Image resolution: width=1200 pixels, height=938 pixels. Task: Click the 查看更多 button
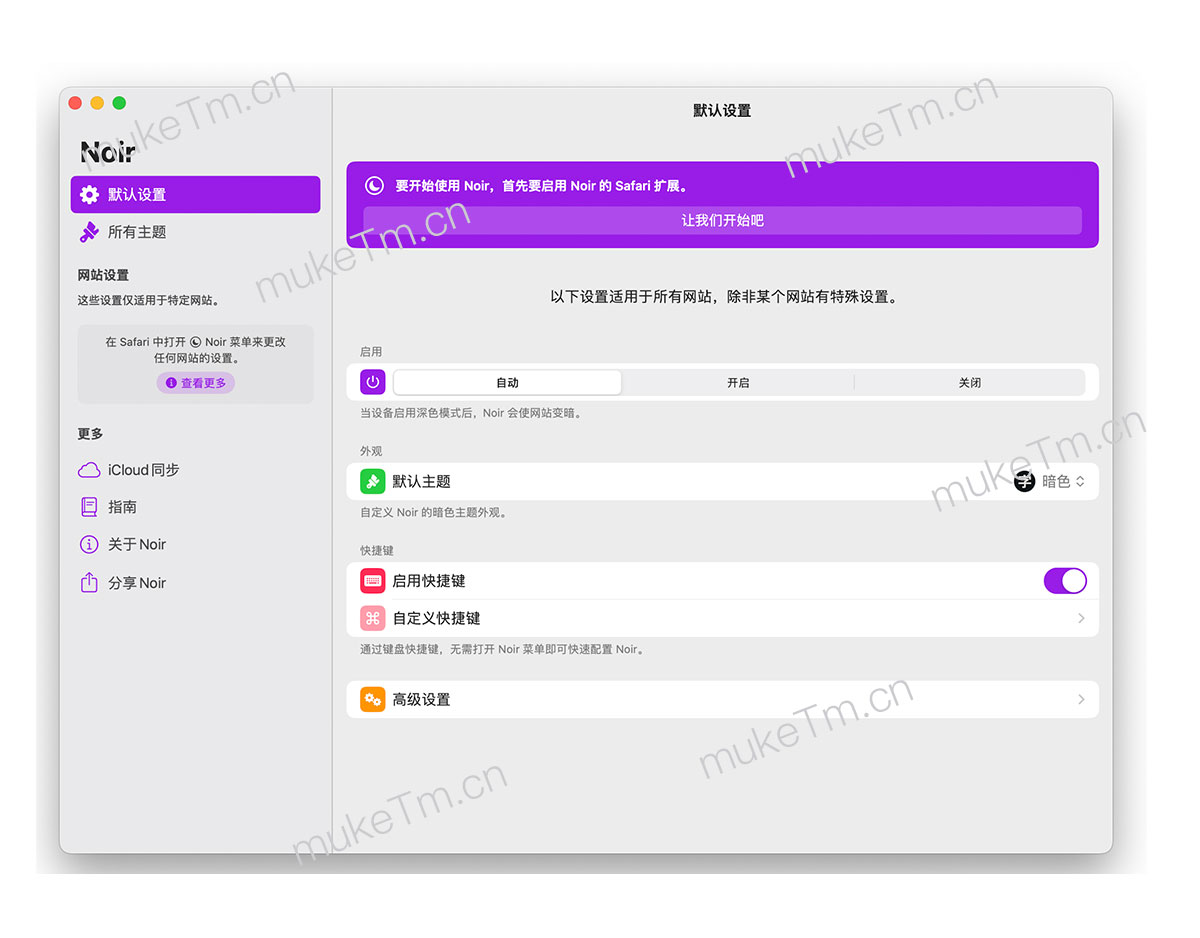(x=195, y=383)
